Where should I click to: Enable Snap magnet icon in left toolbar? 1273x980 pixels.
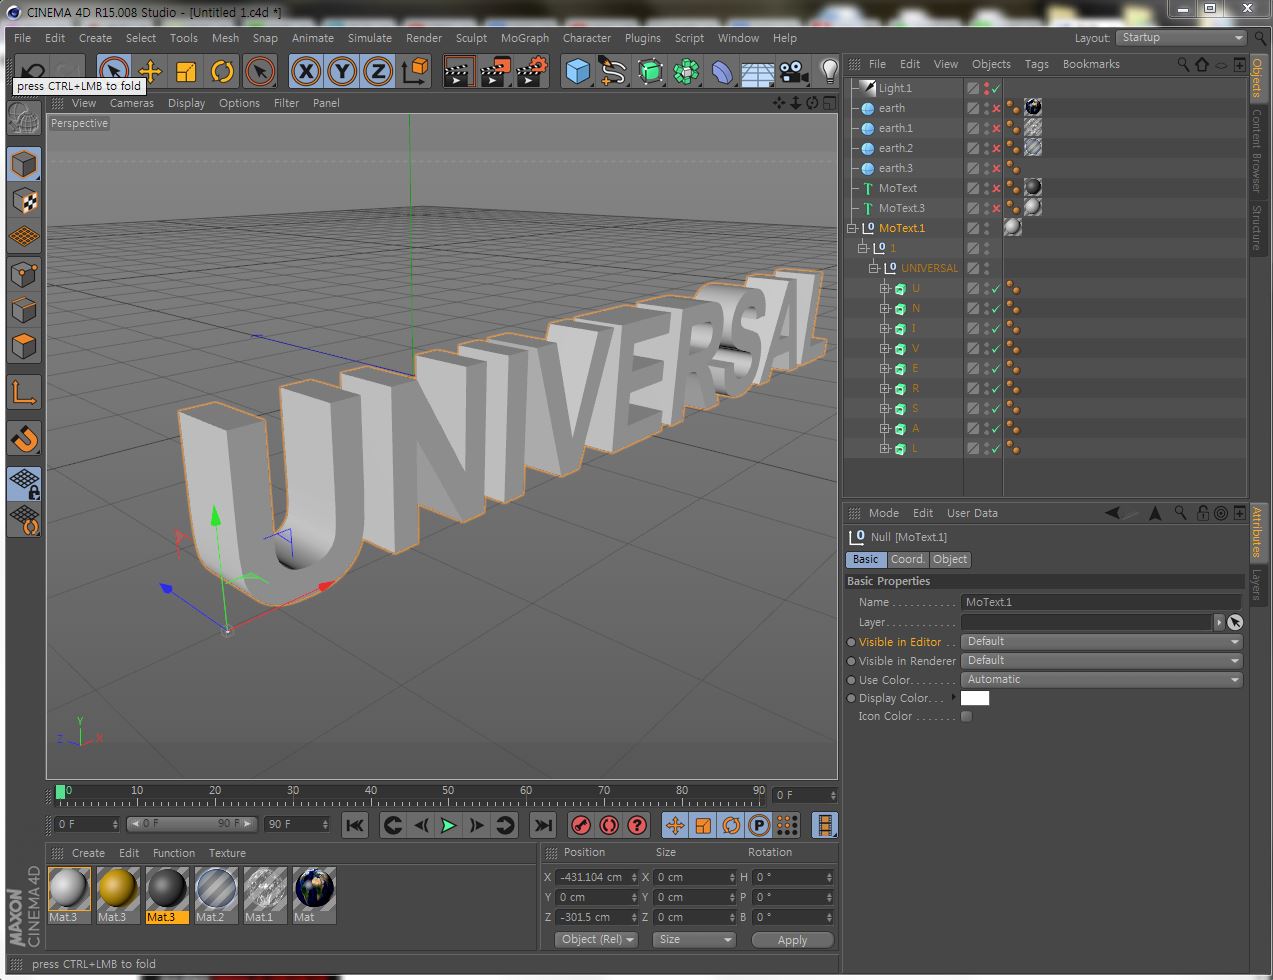24,438
